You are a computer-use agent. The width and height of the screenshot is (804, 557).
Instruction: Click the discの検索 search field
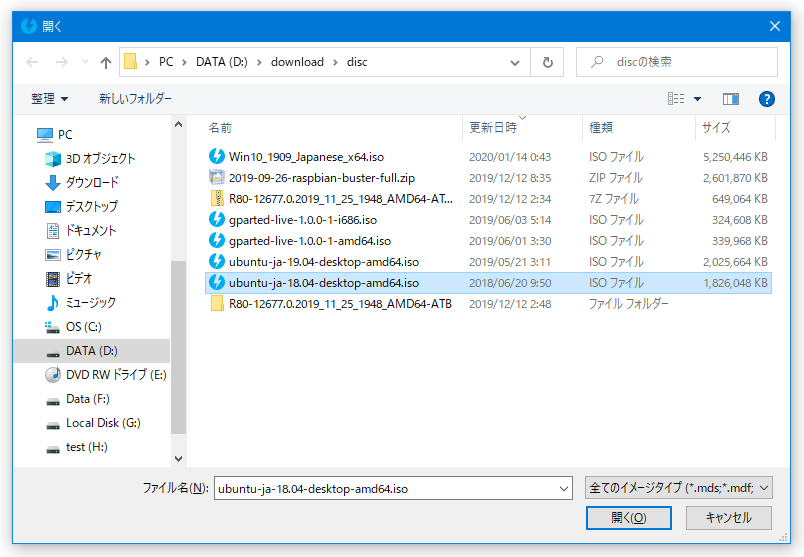tap(677, 62)
